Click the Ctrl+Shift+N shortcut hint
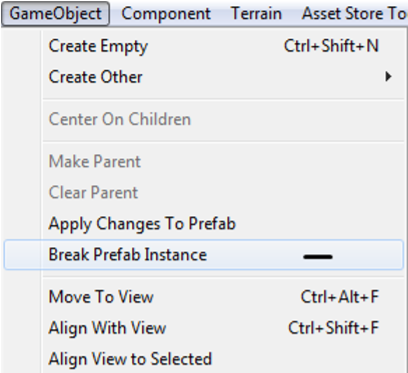Viewport: 408px width, 373px height. [x=331, y=46]
